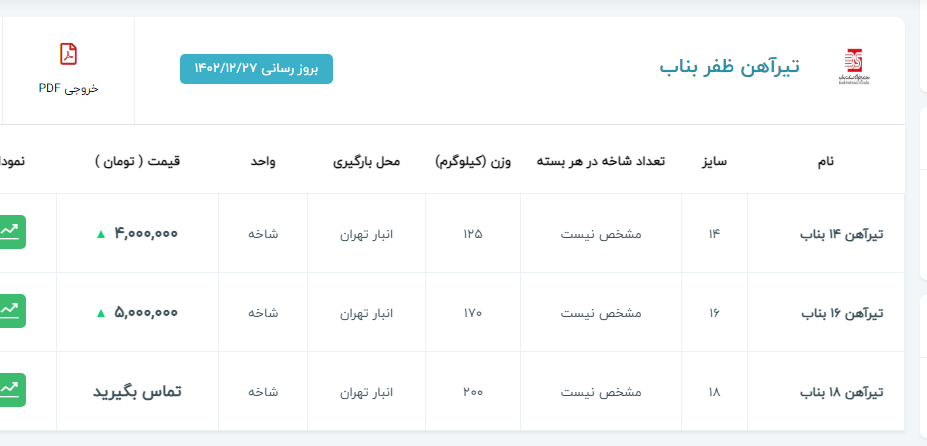Screen dimensions: 927x446
Task: Click the وزن (کیلوگرم) column header
Action: coord(473,160)
